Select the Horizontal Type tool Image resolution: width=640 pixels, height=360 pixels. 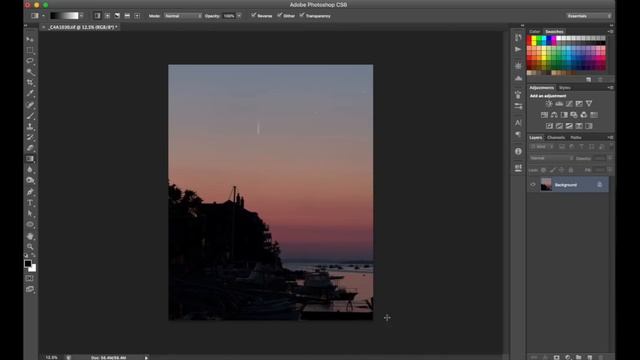[x=30, y=203]
